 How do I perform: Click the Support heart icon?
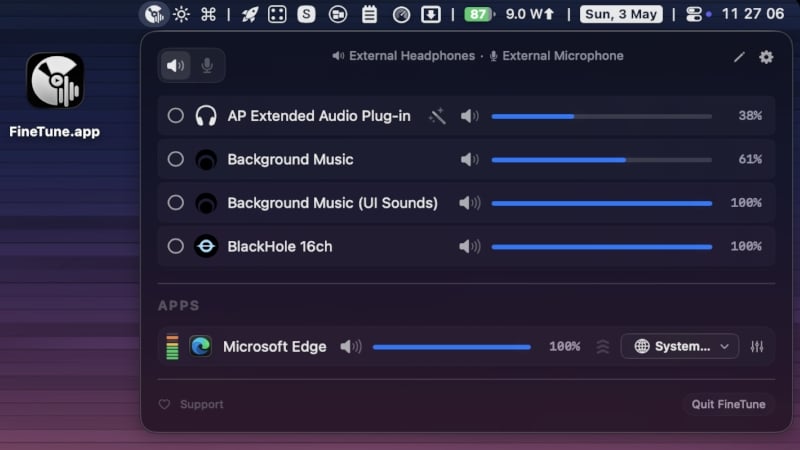(x=164, y=405)
